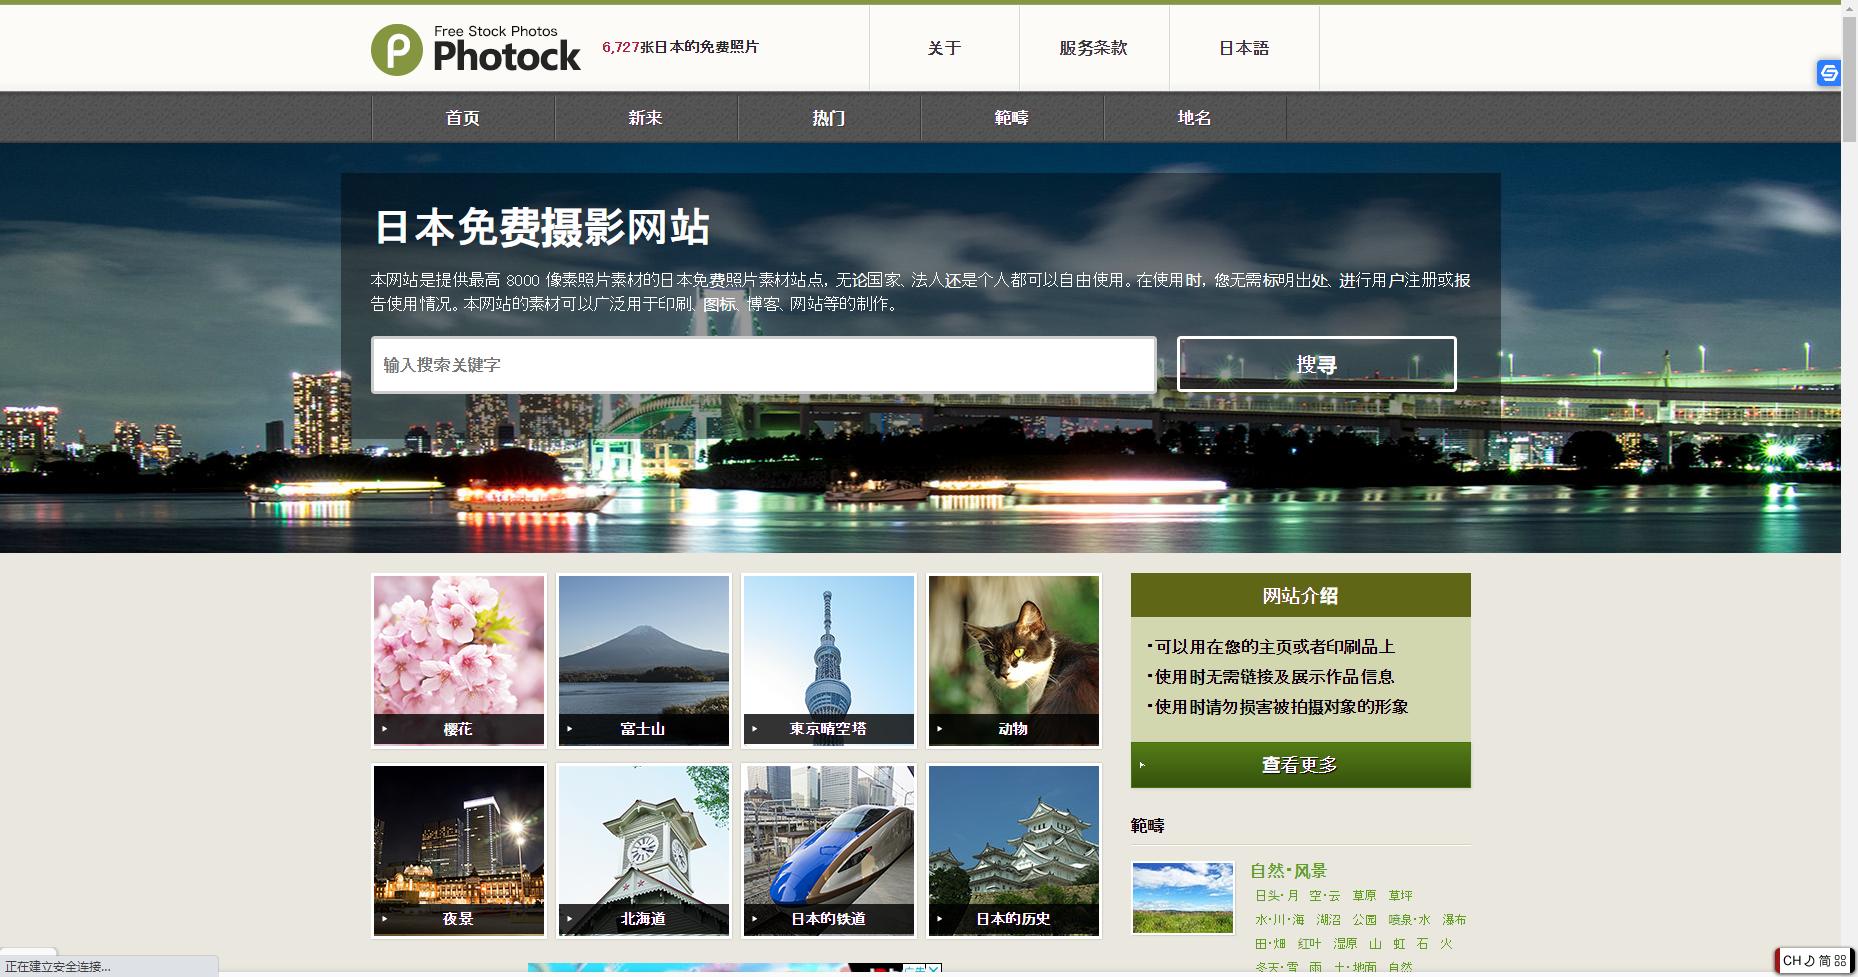1858x977 pixels.
Task: Click the arrow icon on the 夜景 tile
Action: [x=385, y=919]
